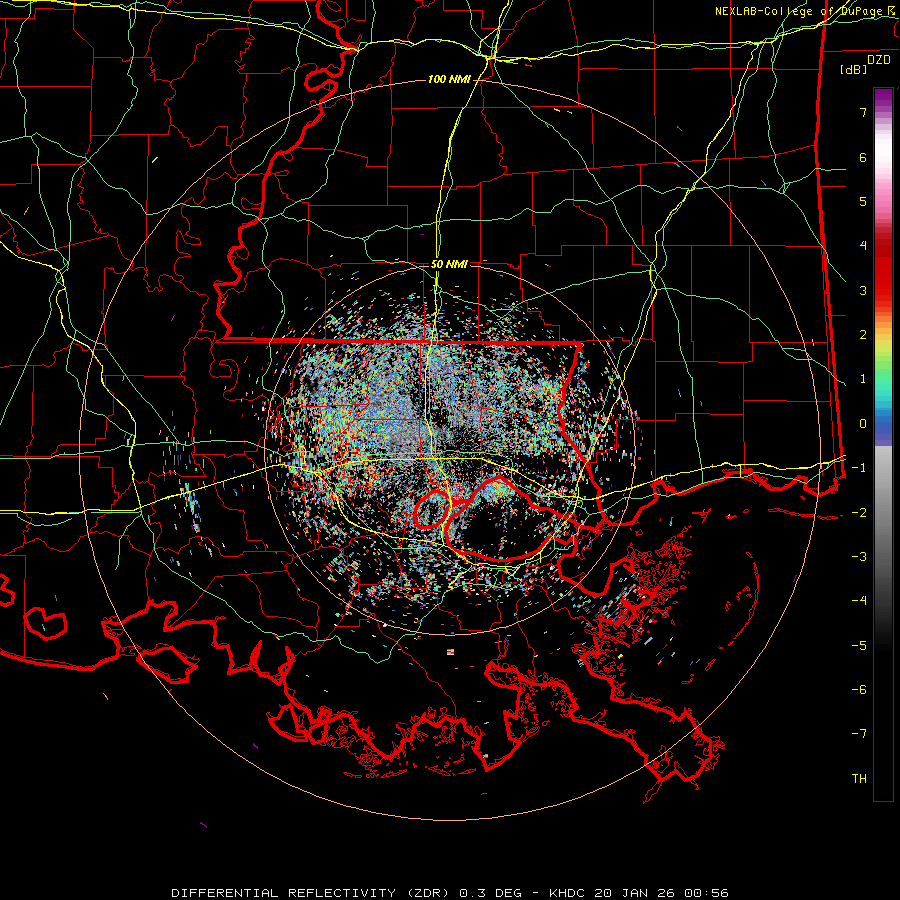This screenshot has width=900, height=900.
Task: Select the 2 dB scale value
Action: tap(863, 335)
